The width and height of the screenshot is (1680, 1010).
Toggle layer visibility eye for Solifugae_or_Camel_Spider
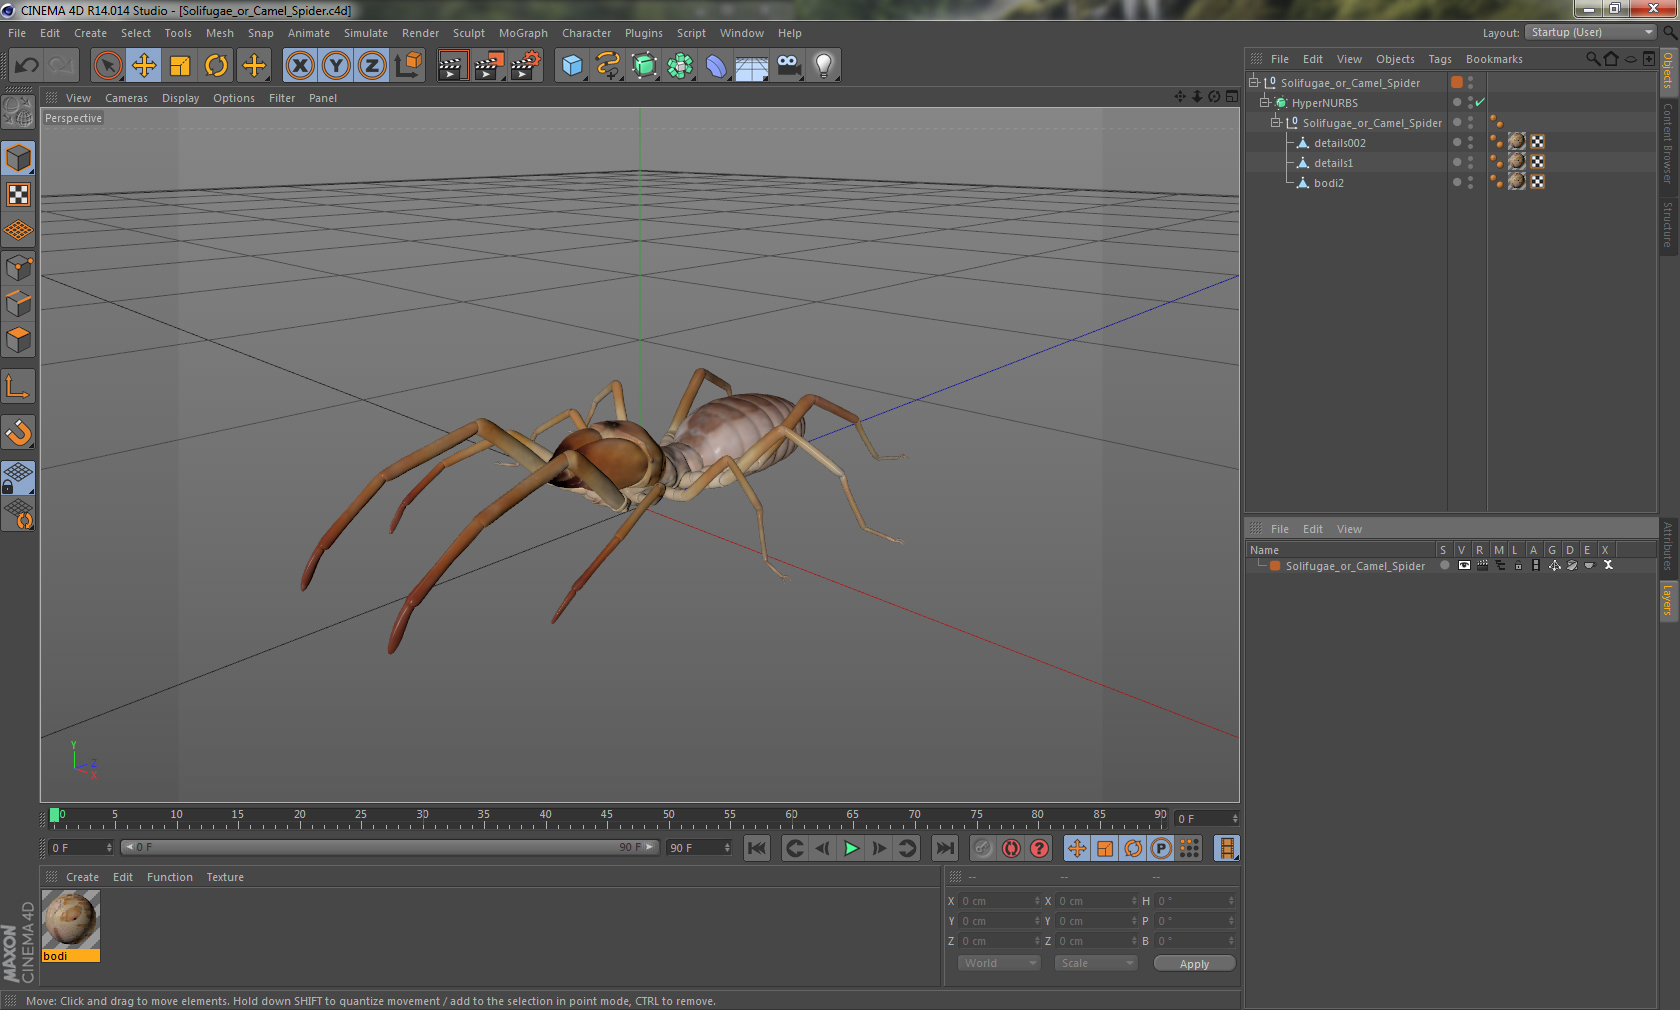coord(1464,566)
